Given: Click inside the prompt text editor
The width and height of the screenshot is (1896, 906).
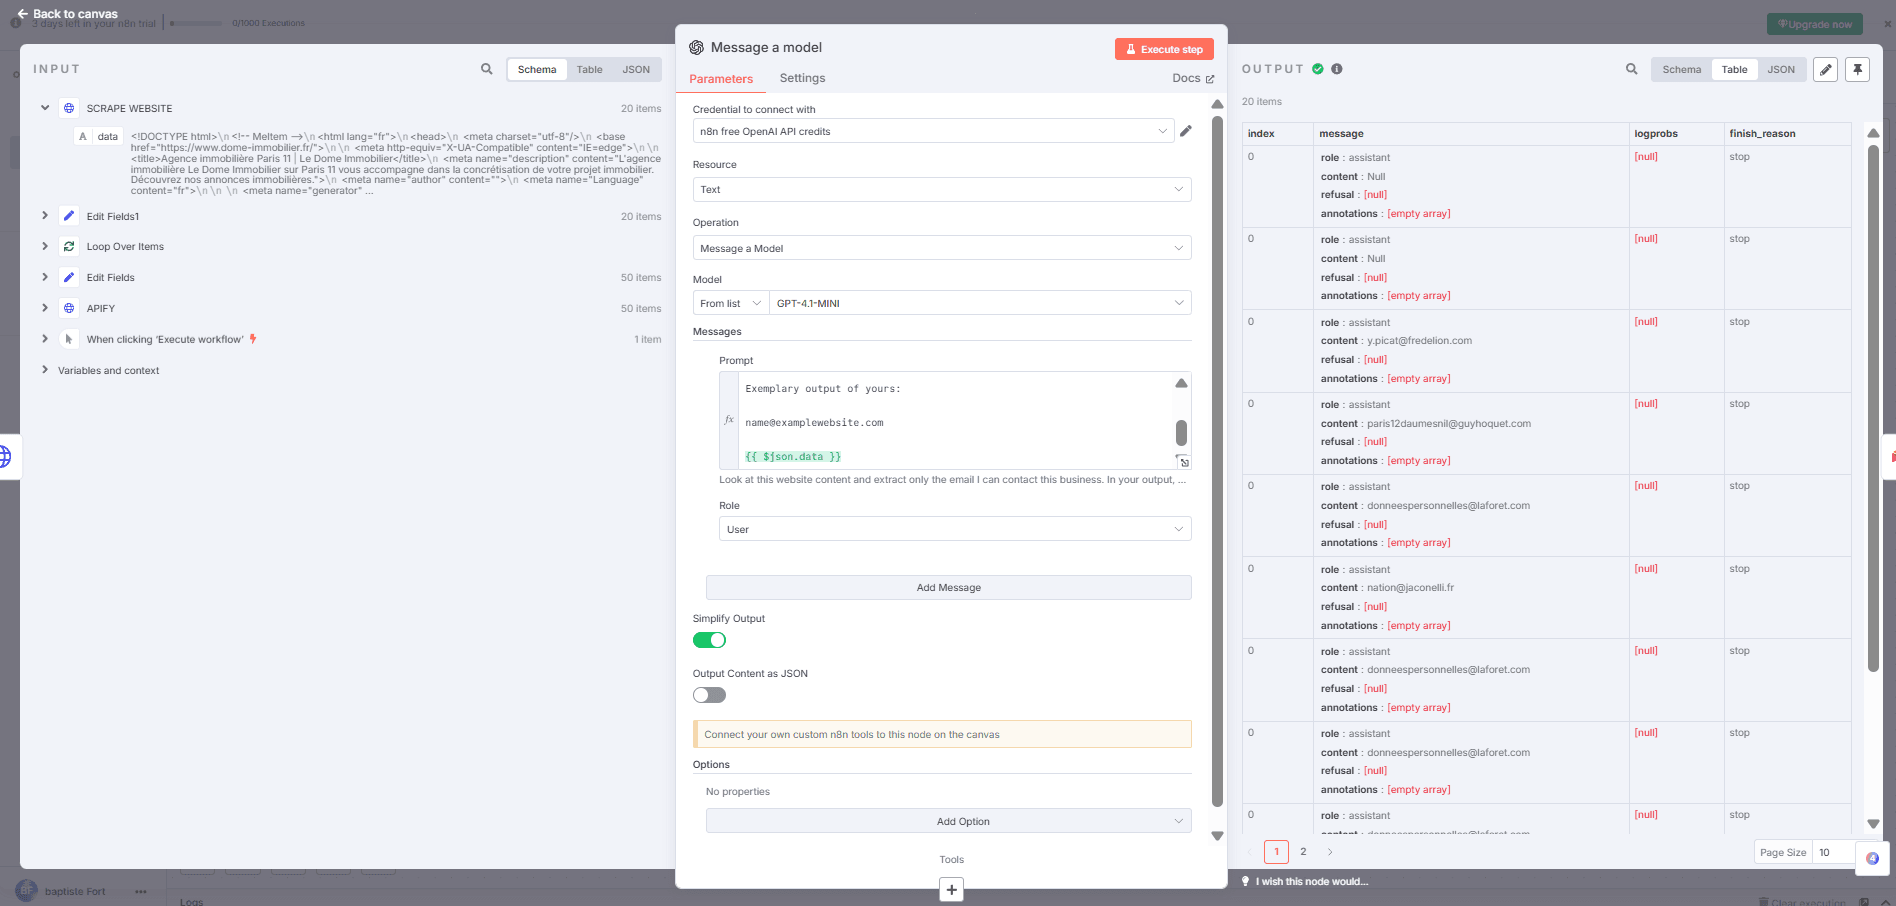Looking at the screenshot, I should pyautogui.click(x=955, y=420).
